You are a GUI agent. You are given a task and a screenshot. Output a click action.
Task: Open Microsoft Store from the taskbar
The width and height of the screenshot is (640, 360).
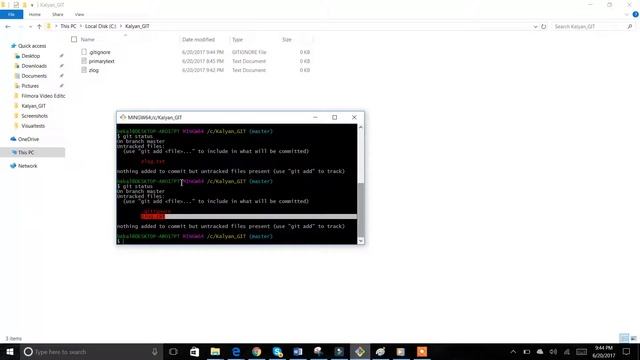click(194, 352)
